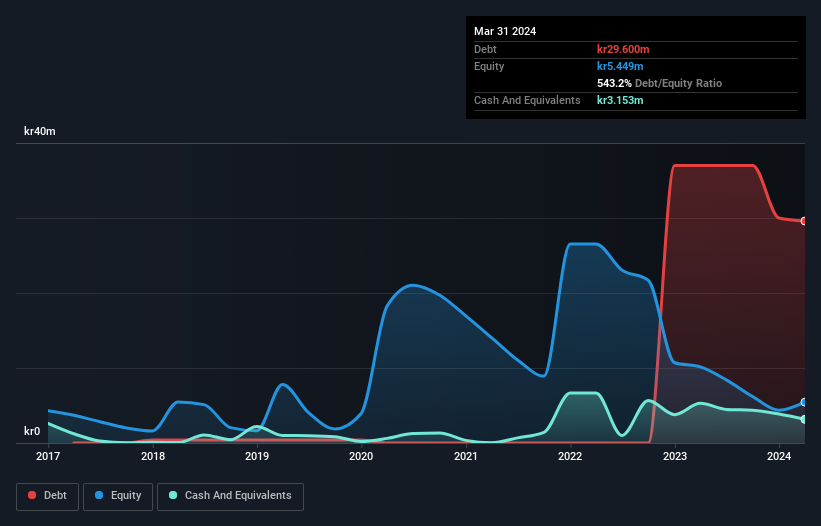Select the 2021 axis label

[465, 456]
